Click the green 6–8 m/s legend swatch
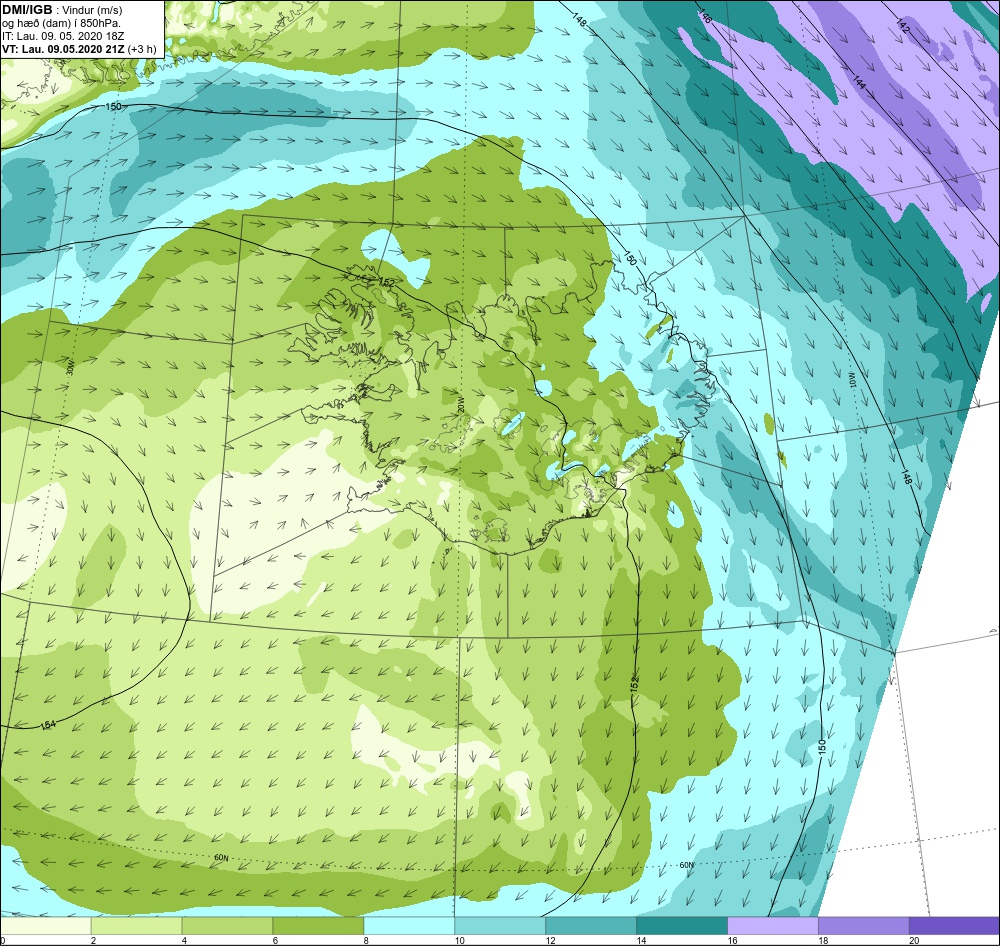This screenshot has width=1000, height=946. (318, 925)
